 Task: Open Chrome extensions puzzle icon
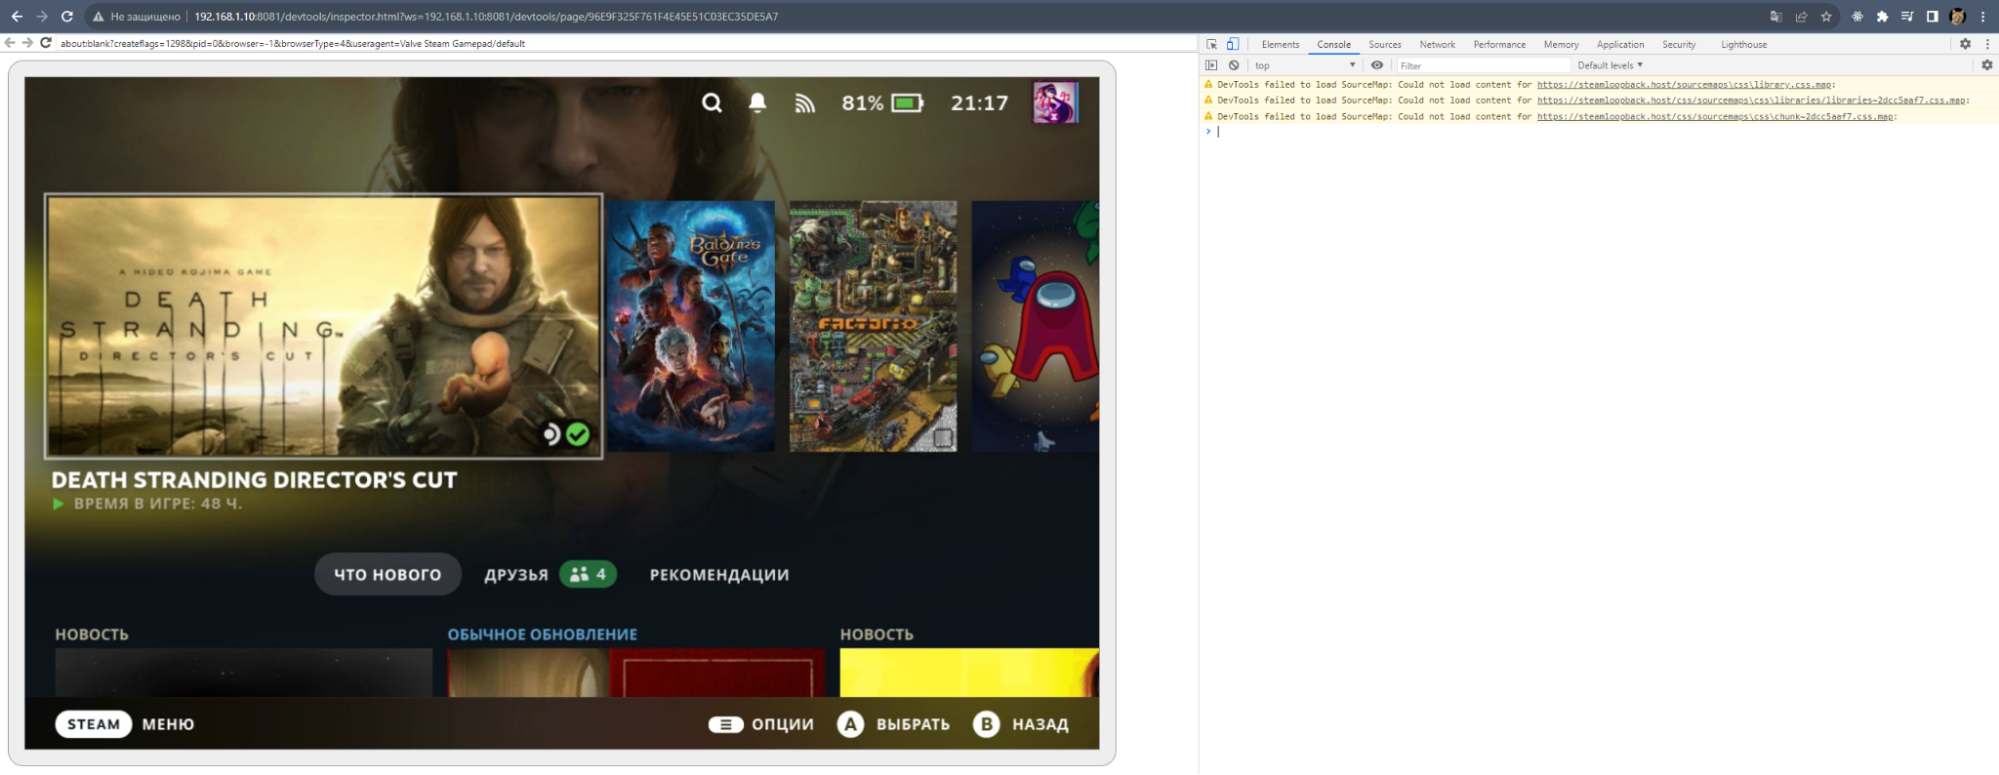1882,16
